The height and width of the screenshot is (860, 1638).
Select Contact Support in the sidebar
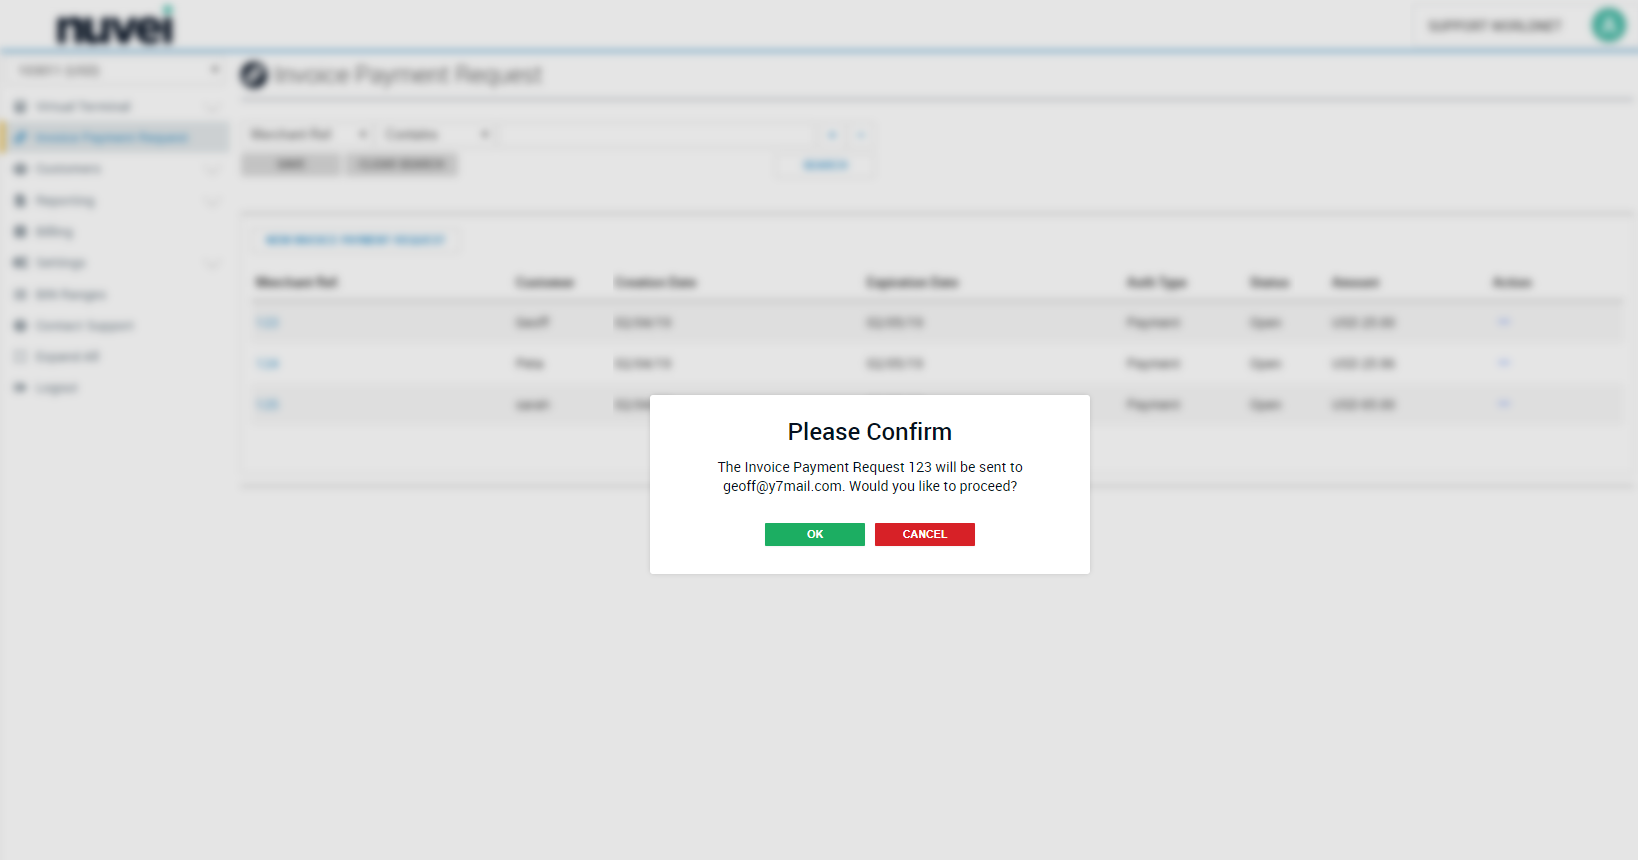click(84, 326)
